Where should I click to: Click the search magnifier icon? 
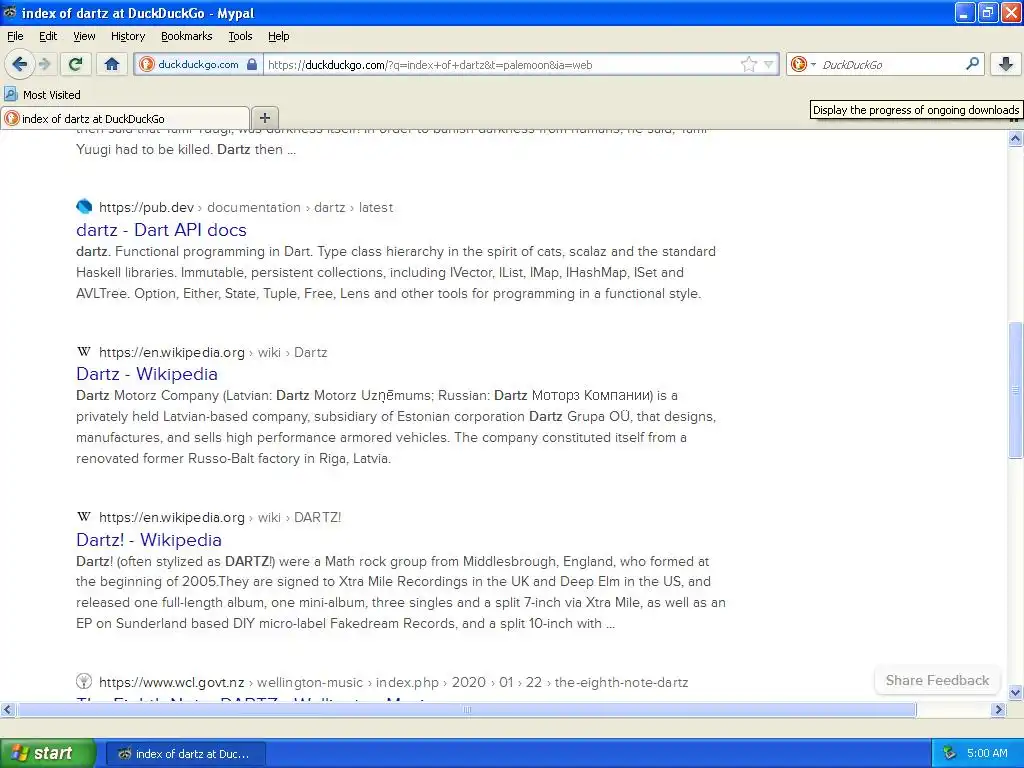[x=972, y=63]
